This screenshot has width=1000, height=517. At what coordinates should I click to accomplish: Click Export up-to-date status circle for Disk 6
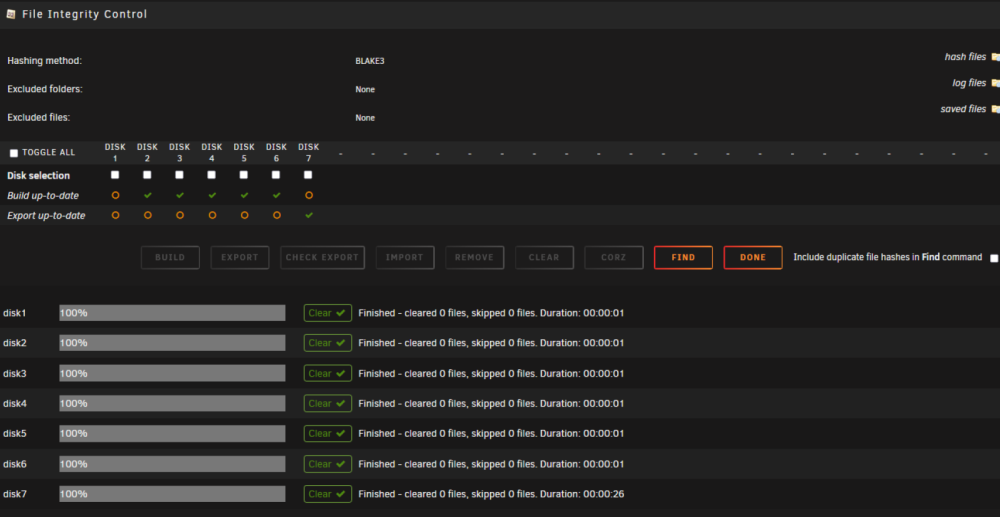coord(276,215)
